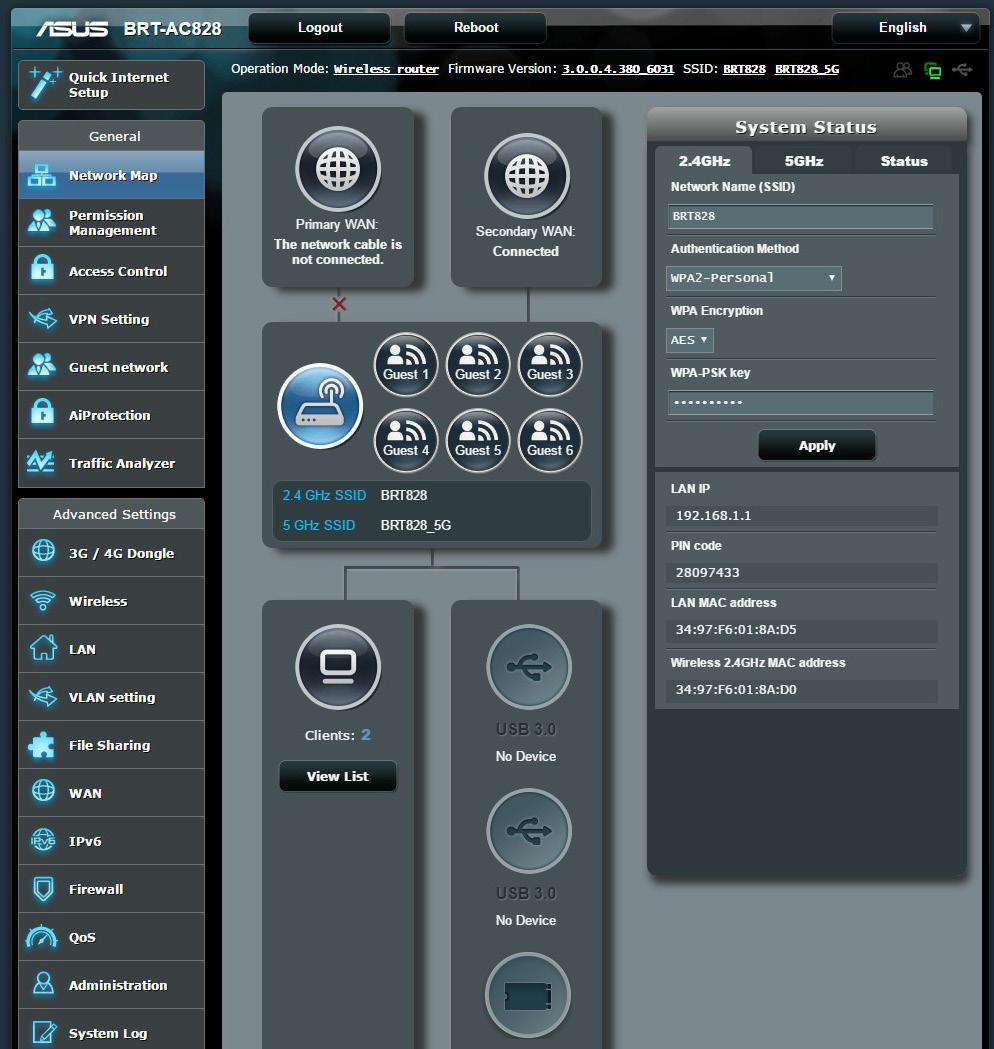The width and height of the screenshot is (994, 1049).
Task: Click LAN MAC address 34:97:F6:01:8A:D5
Action: pyautogui.click(x=736, y=630)
